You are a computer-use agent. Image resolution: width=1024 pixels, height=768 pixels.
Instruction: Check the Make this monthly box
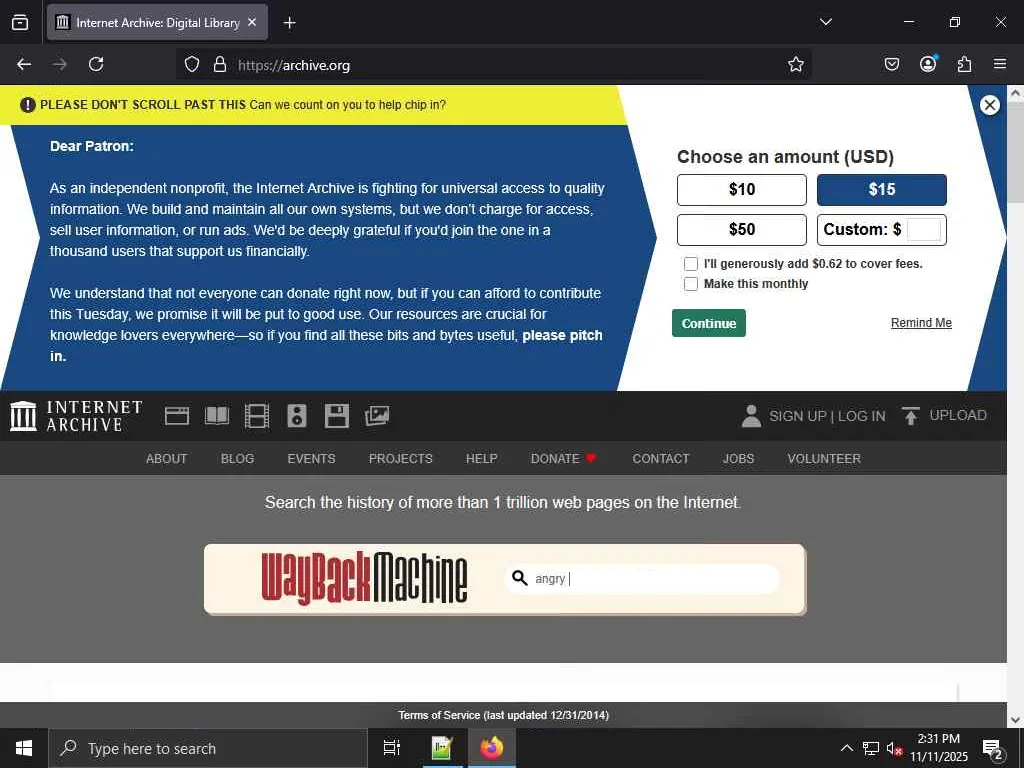coord(691,284)
